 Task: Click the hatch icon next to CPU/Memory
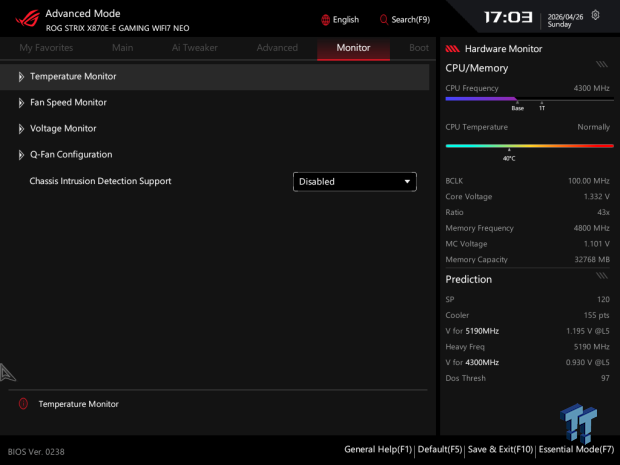tap(602, 64)
